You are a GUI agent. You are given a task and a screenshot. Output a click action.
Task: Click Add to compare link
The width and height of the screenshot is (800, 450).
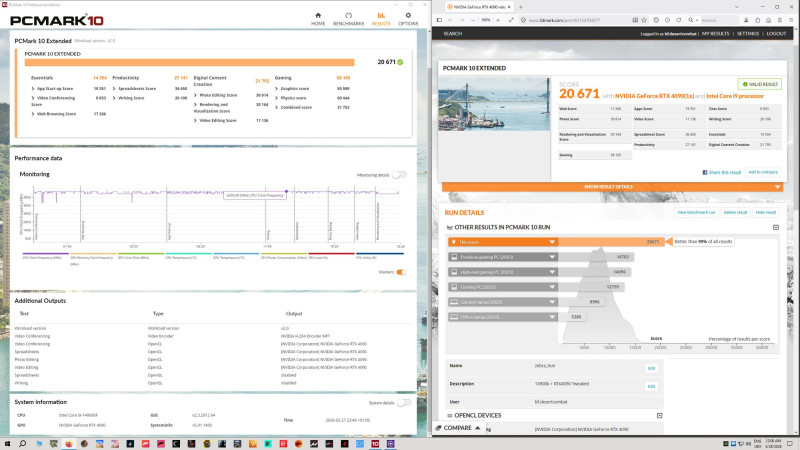tap(763, 172)
